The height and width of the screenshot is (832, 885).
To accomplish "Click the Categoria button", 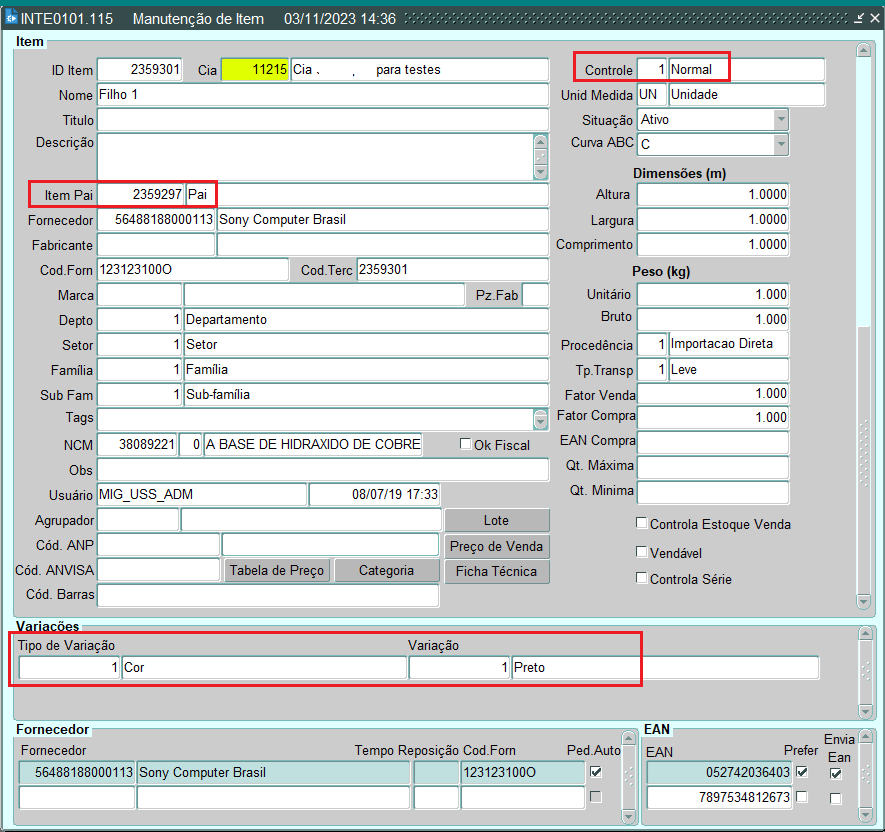I will [386, 570].
